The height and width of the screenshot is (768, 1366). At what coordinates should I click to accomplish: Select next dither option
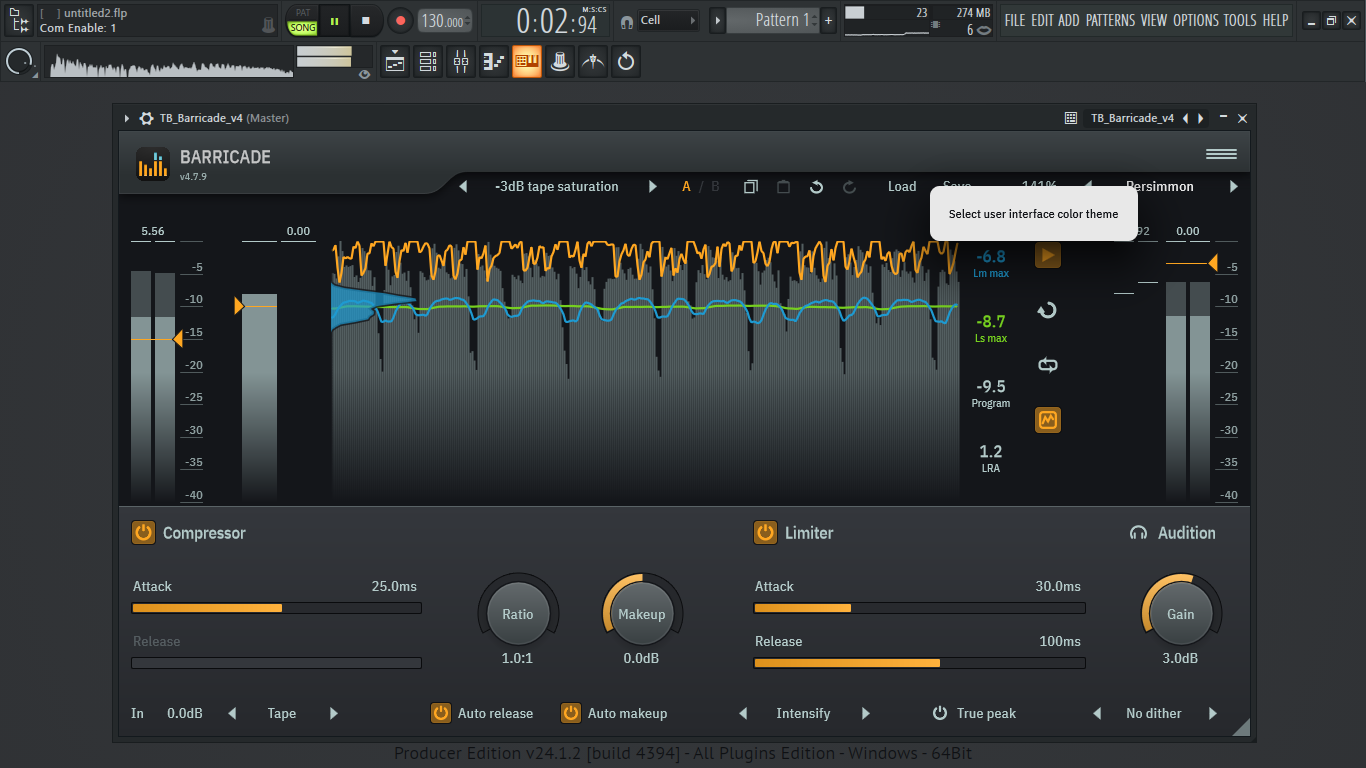(x=1213, y=713)
